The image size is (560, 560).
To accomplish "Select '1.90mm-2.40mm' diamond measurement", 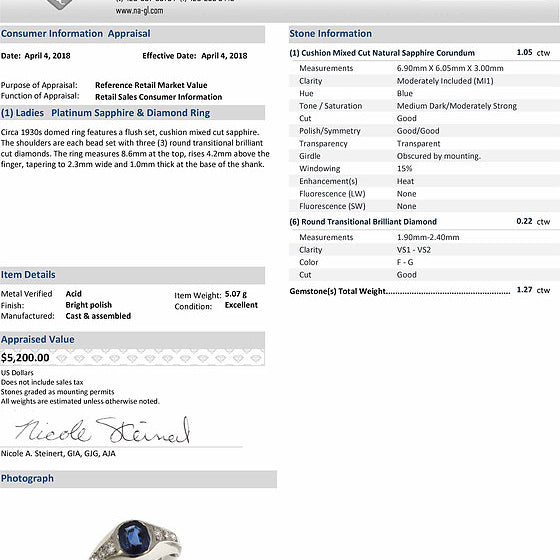I will (x=428, y=237).
